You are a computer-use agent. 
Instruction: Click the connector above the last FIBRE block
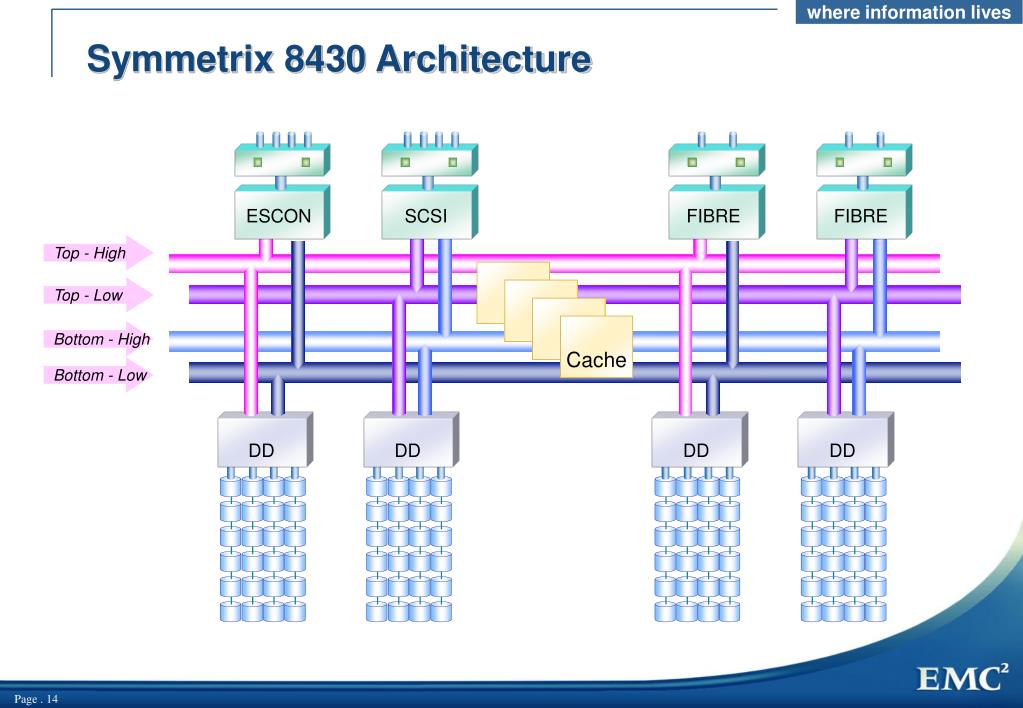tap(864, 155)
